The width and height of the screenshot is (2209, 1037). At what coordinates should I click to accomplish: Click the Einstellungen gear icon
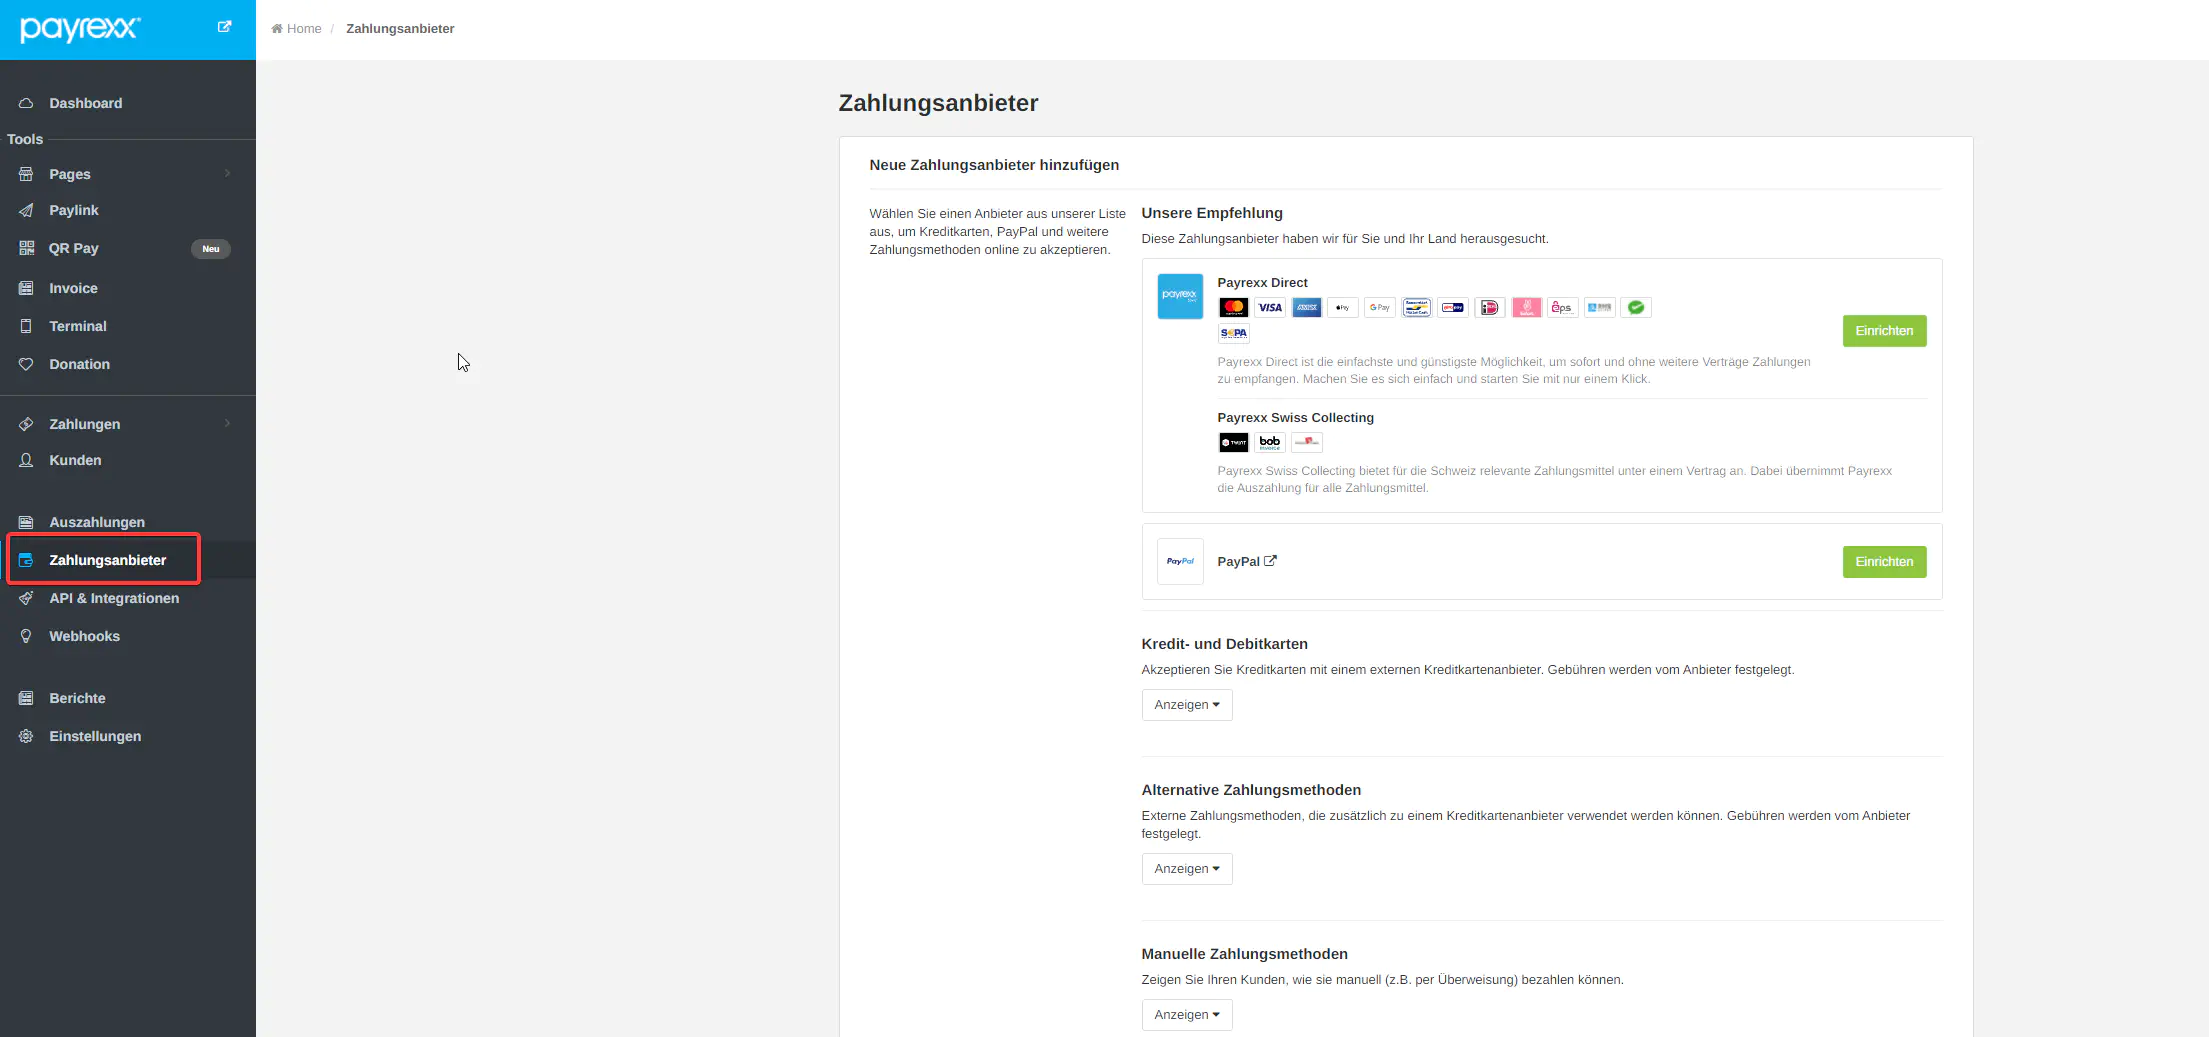(x=26, y=736)
